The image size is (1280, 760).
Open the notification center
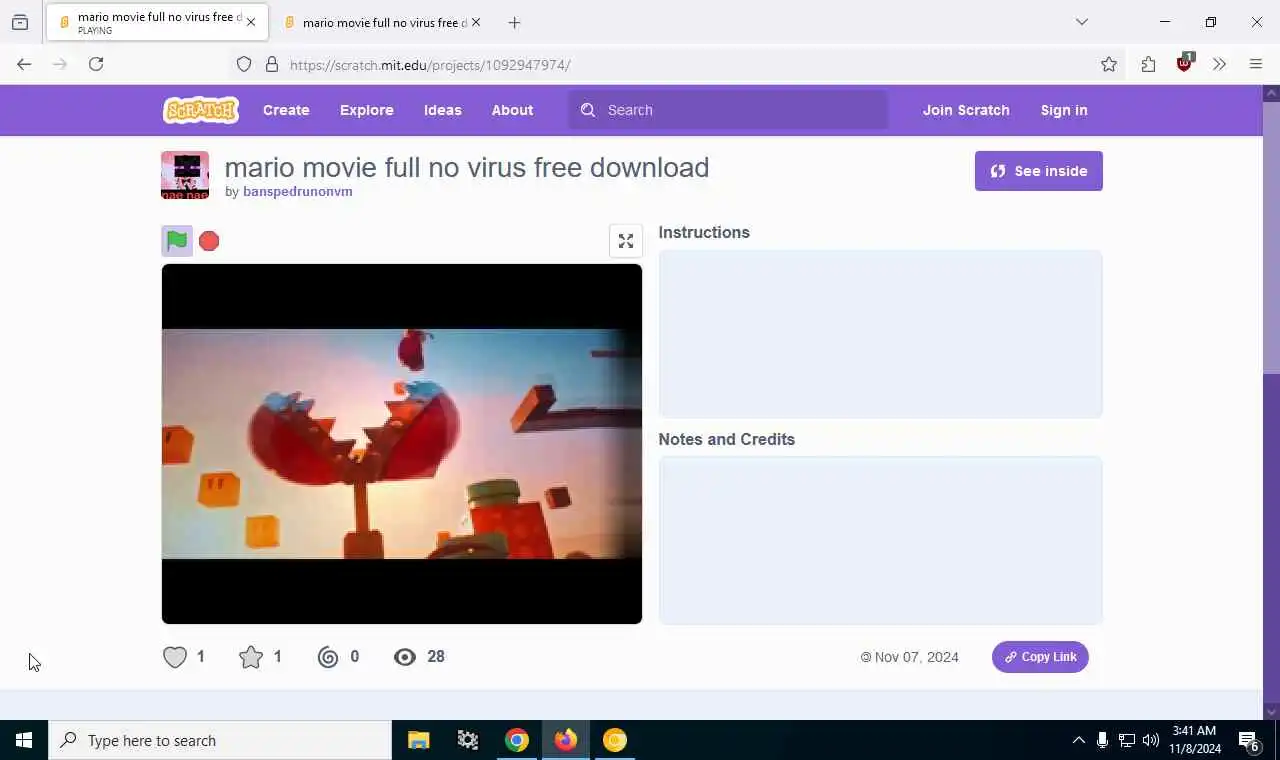[1250, 740]
